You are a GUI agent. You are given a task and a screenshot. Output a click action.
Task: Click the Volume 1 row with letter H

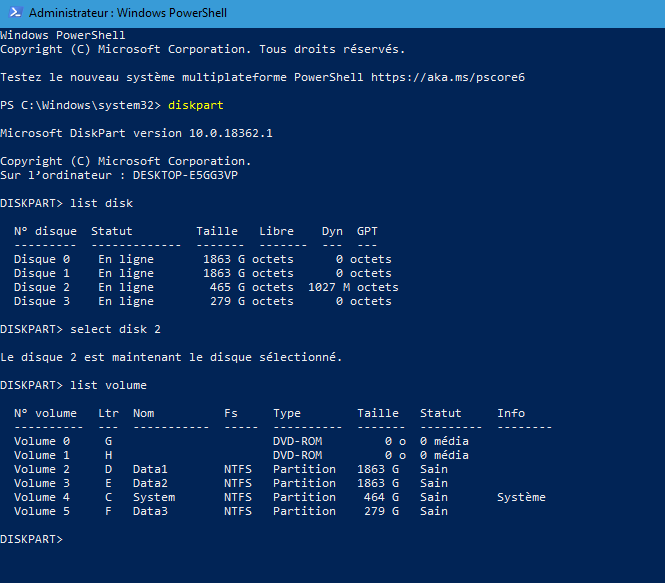[x=240, y=455]
